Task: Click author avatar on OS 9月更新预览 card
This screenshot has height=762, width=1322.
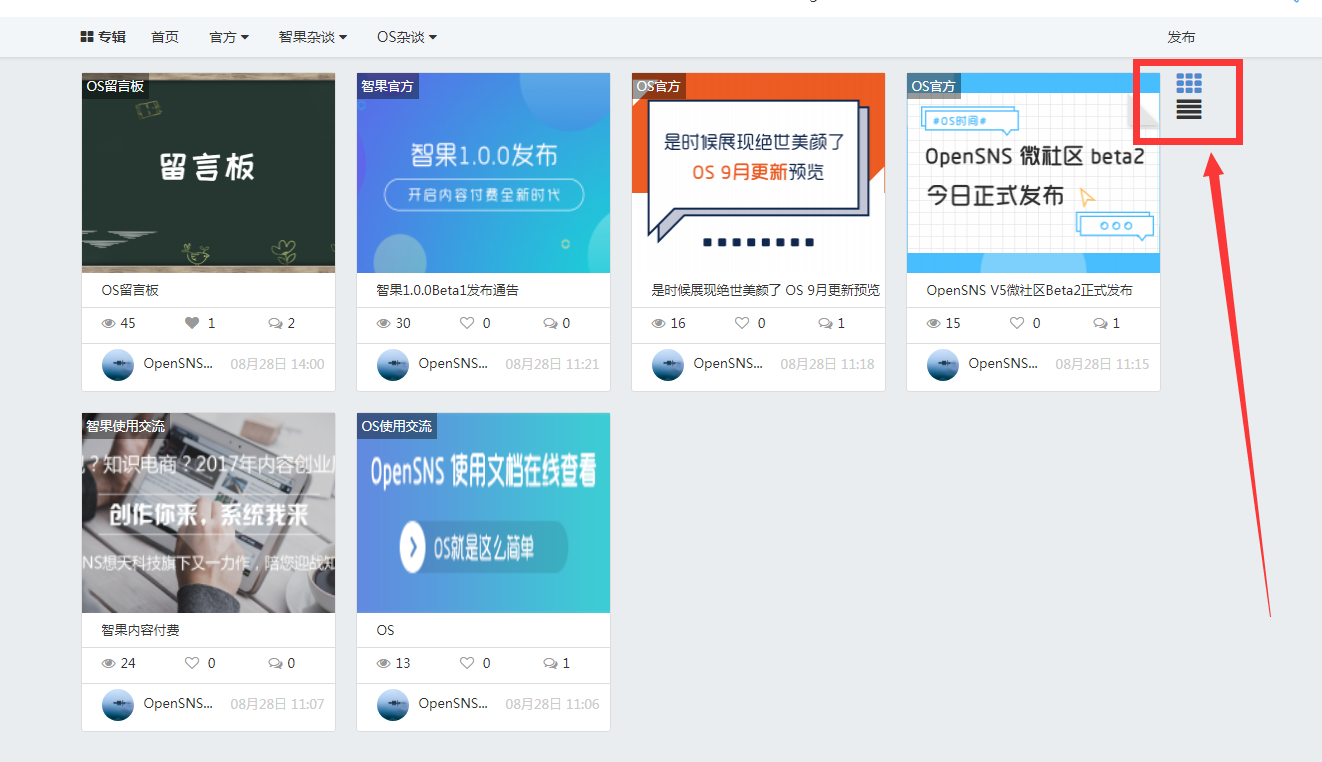Action: pyautogui.click(x=668, y=365)
